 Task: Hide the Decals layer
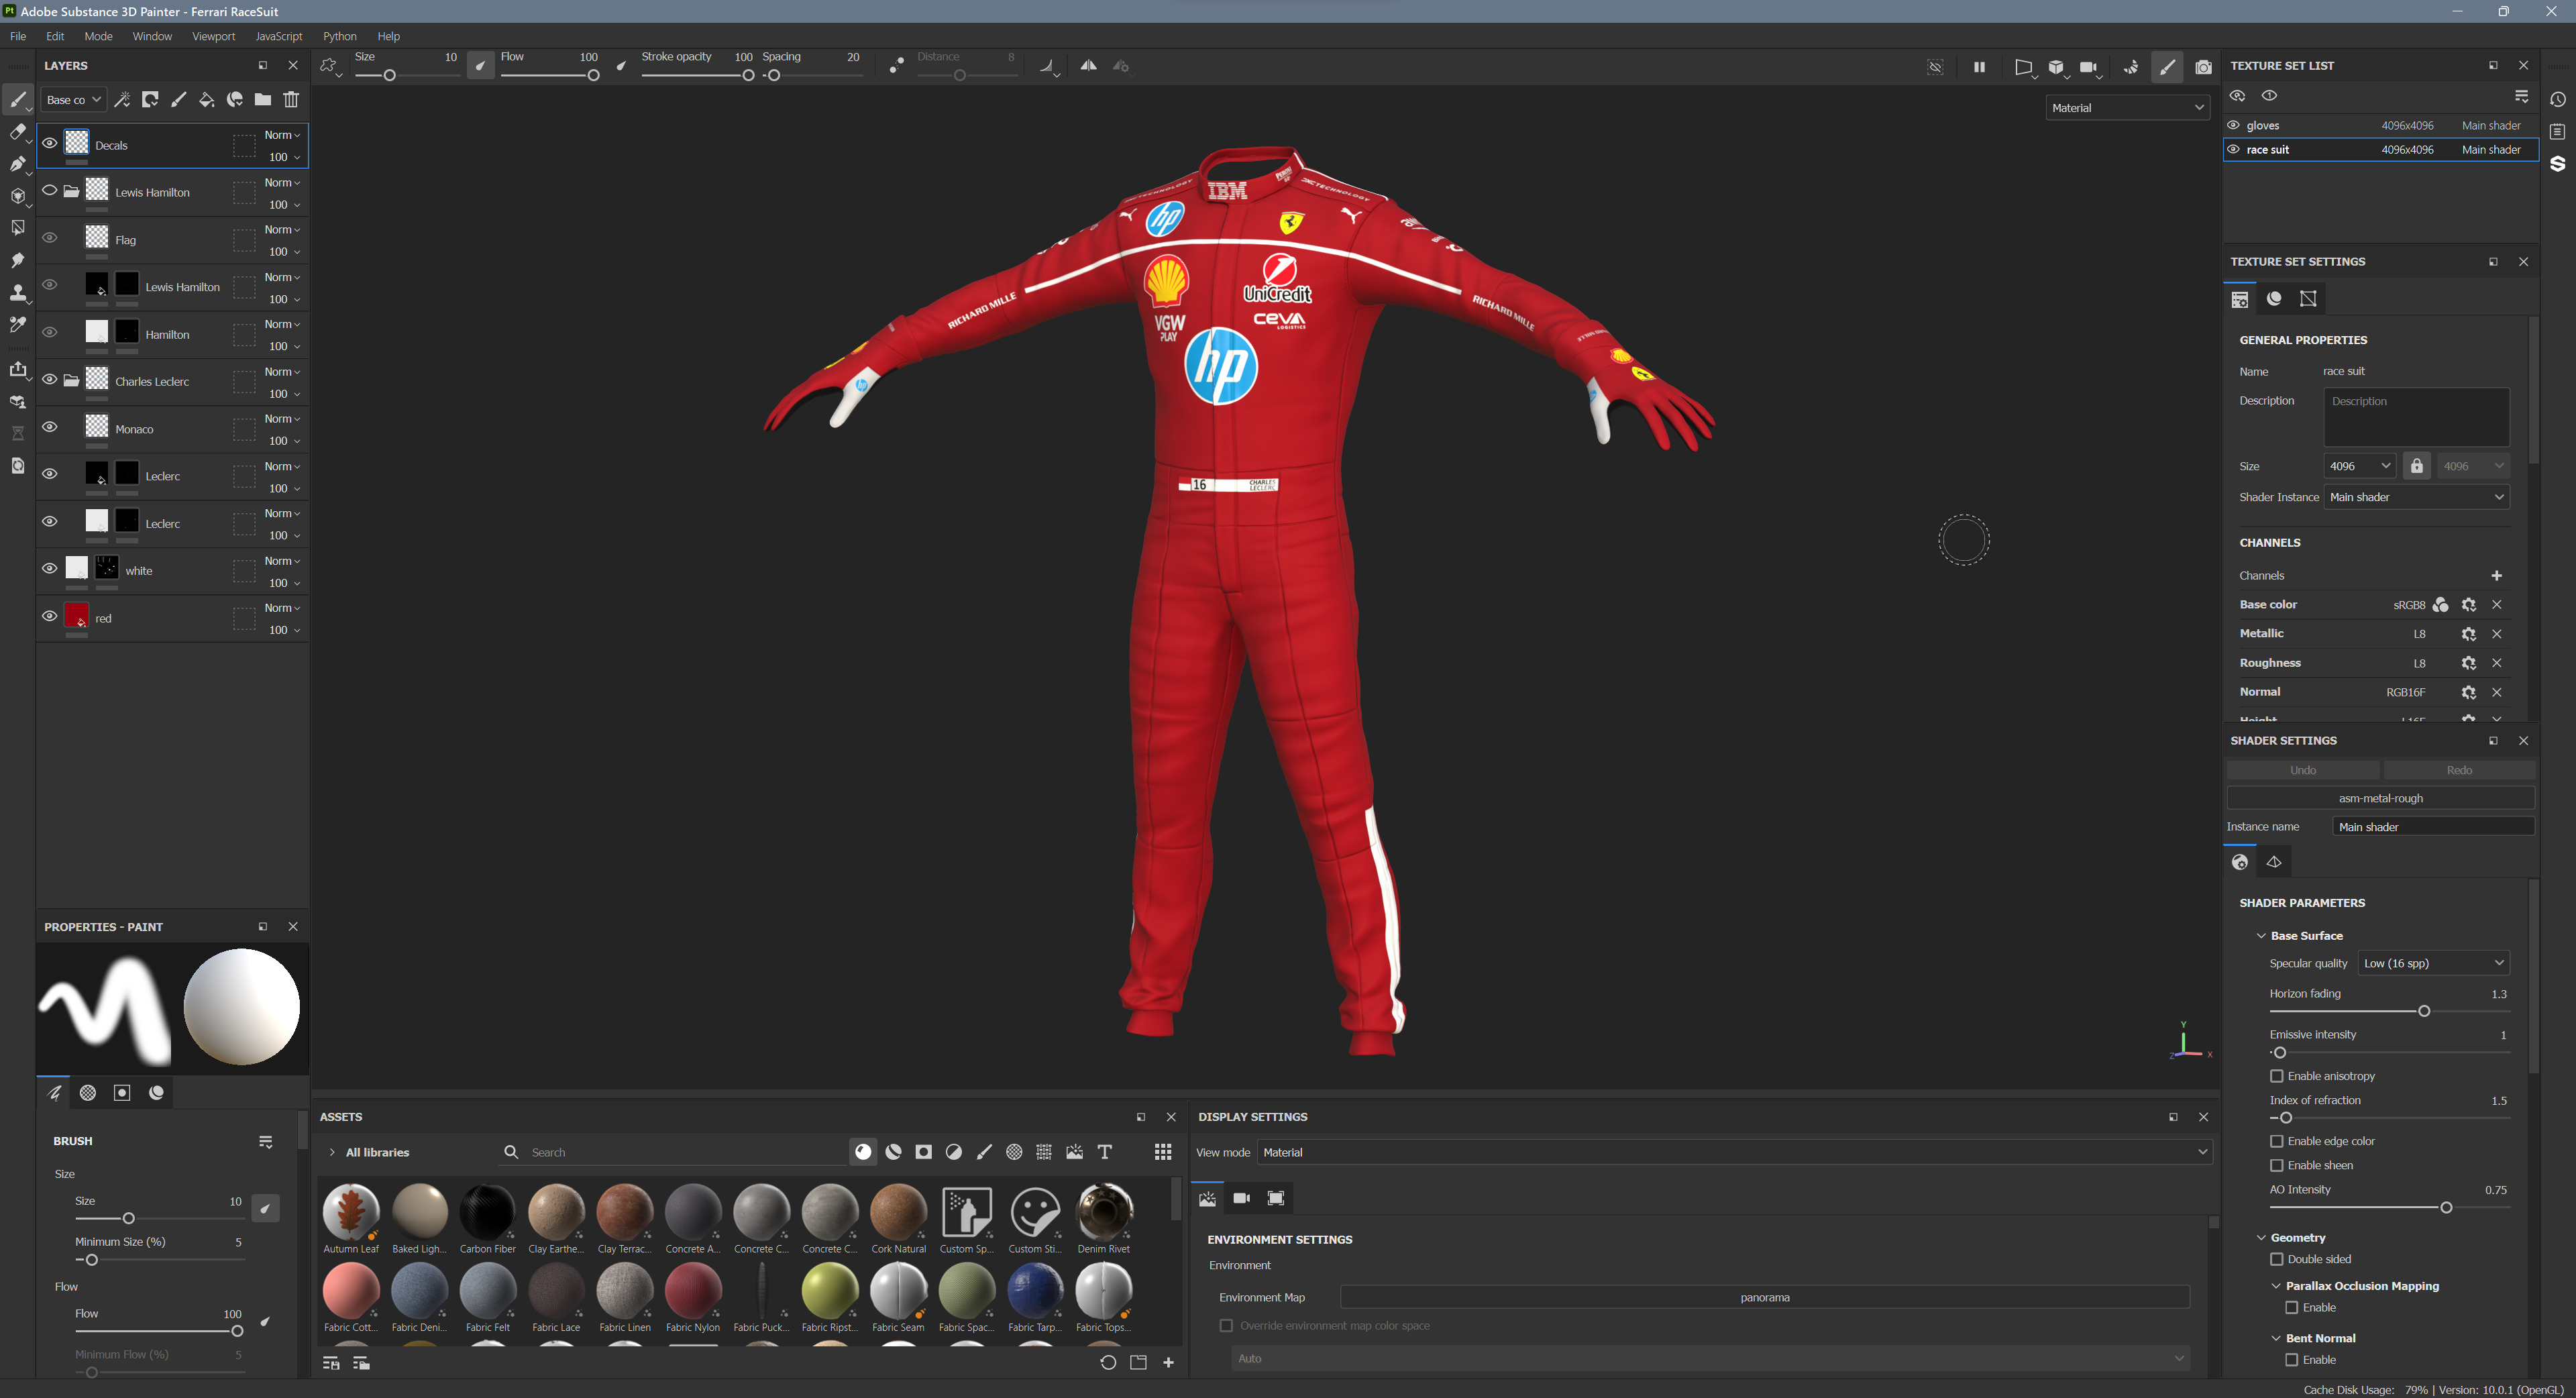(49, 143)
